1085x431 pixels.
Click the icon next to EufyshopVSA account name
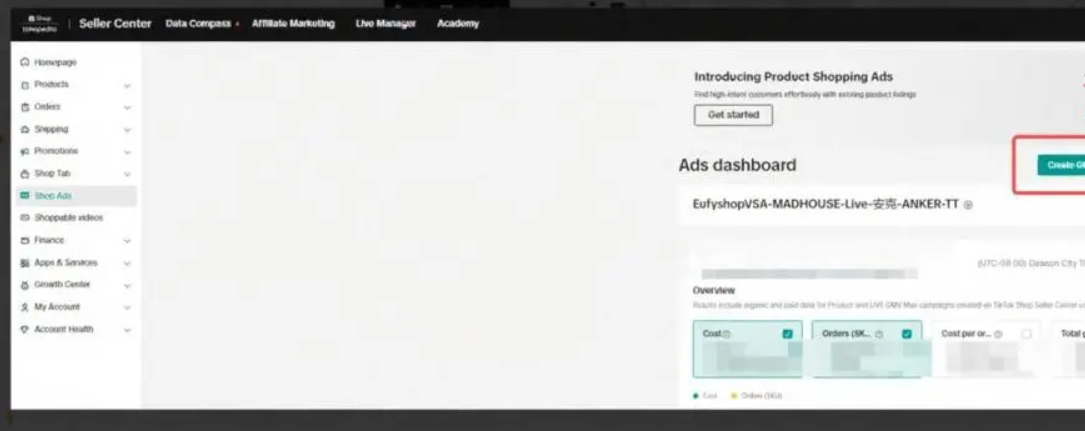tap(968, 205)
